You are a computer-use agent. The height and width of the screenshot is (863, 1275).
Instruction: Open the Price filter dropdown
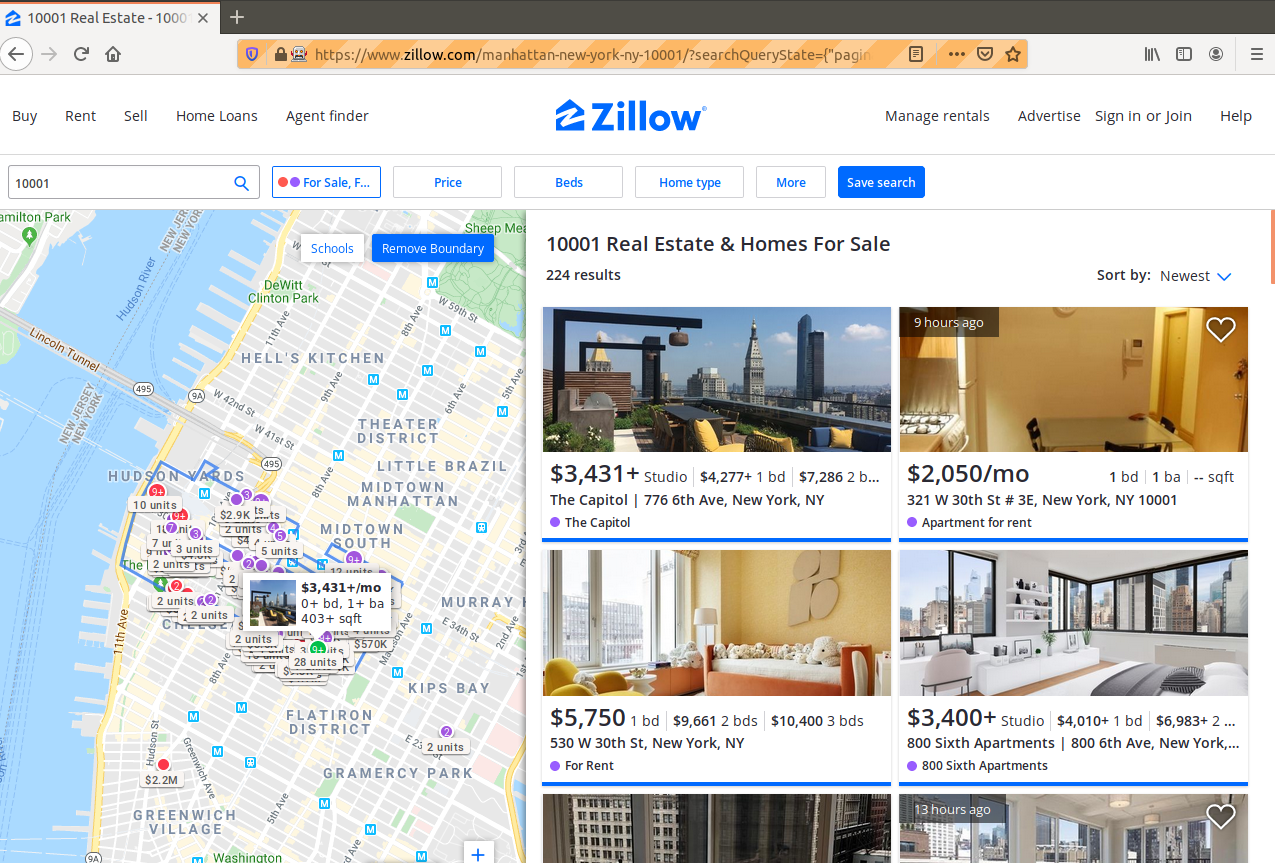click(447, 182)
